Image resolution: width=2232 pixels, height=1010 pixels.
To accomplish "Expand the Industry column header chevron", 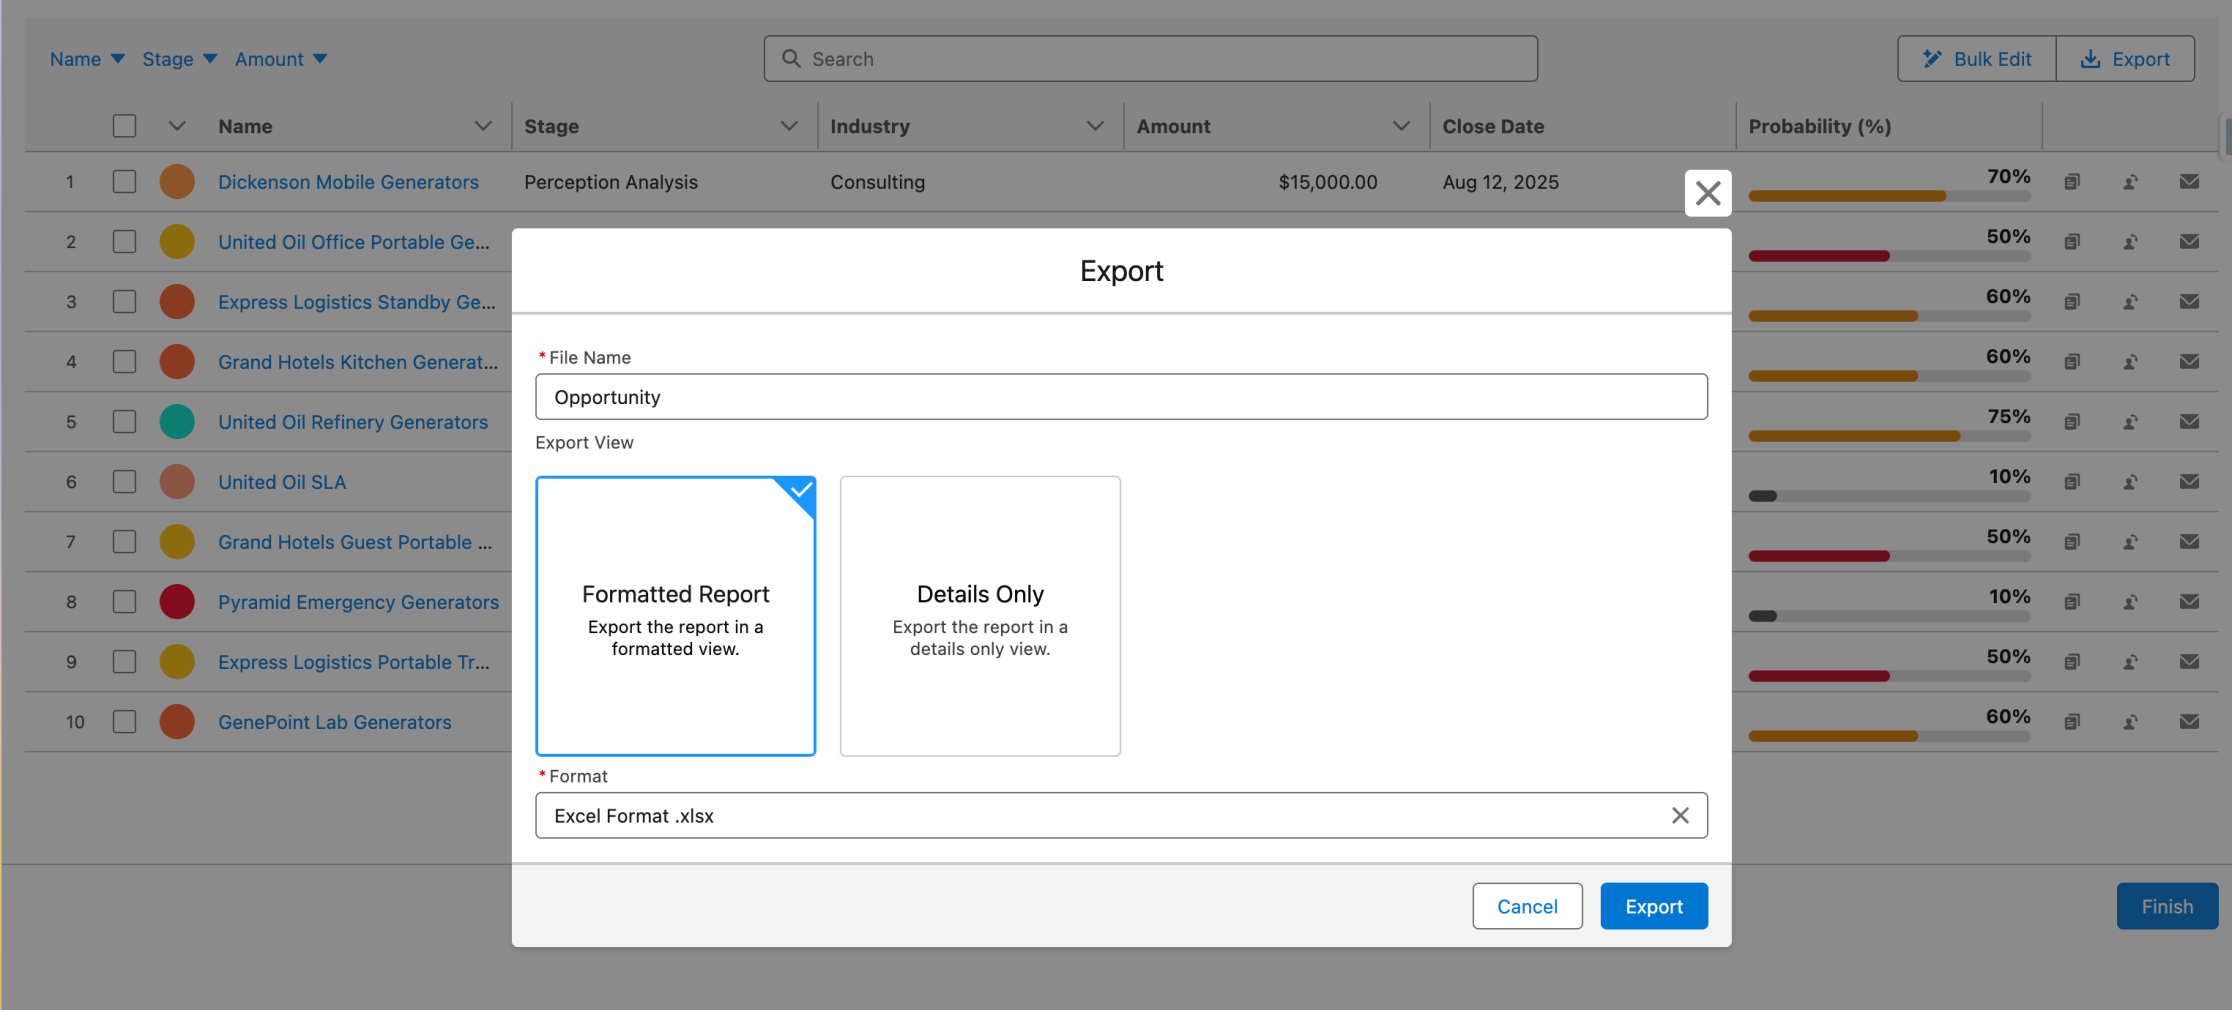I will (1095, 126).
